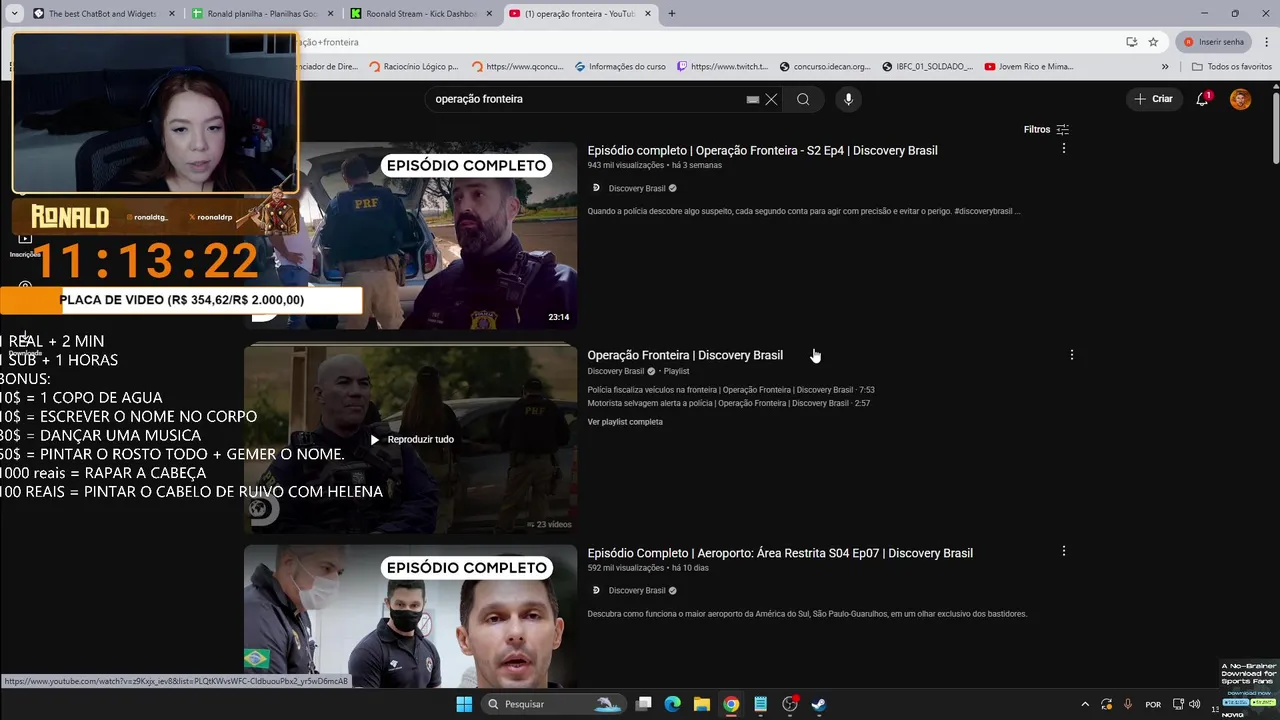Open the Roonald Stream Kick Dashboard tab
The image size is (1280, 720).
click(x=421, y=14)
